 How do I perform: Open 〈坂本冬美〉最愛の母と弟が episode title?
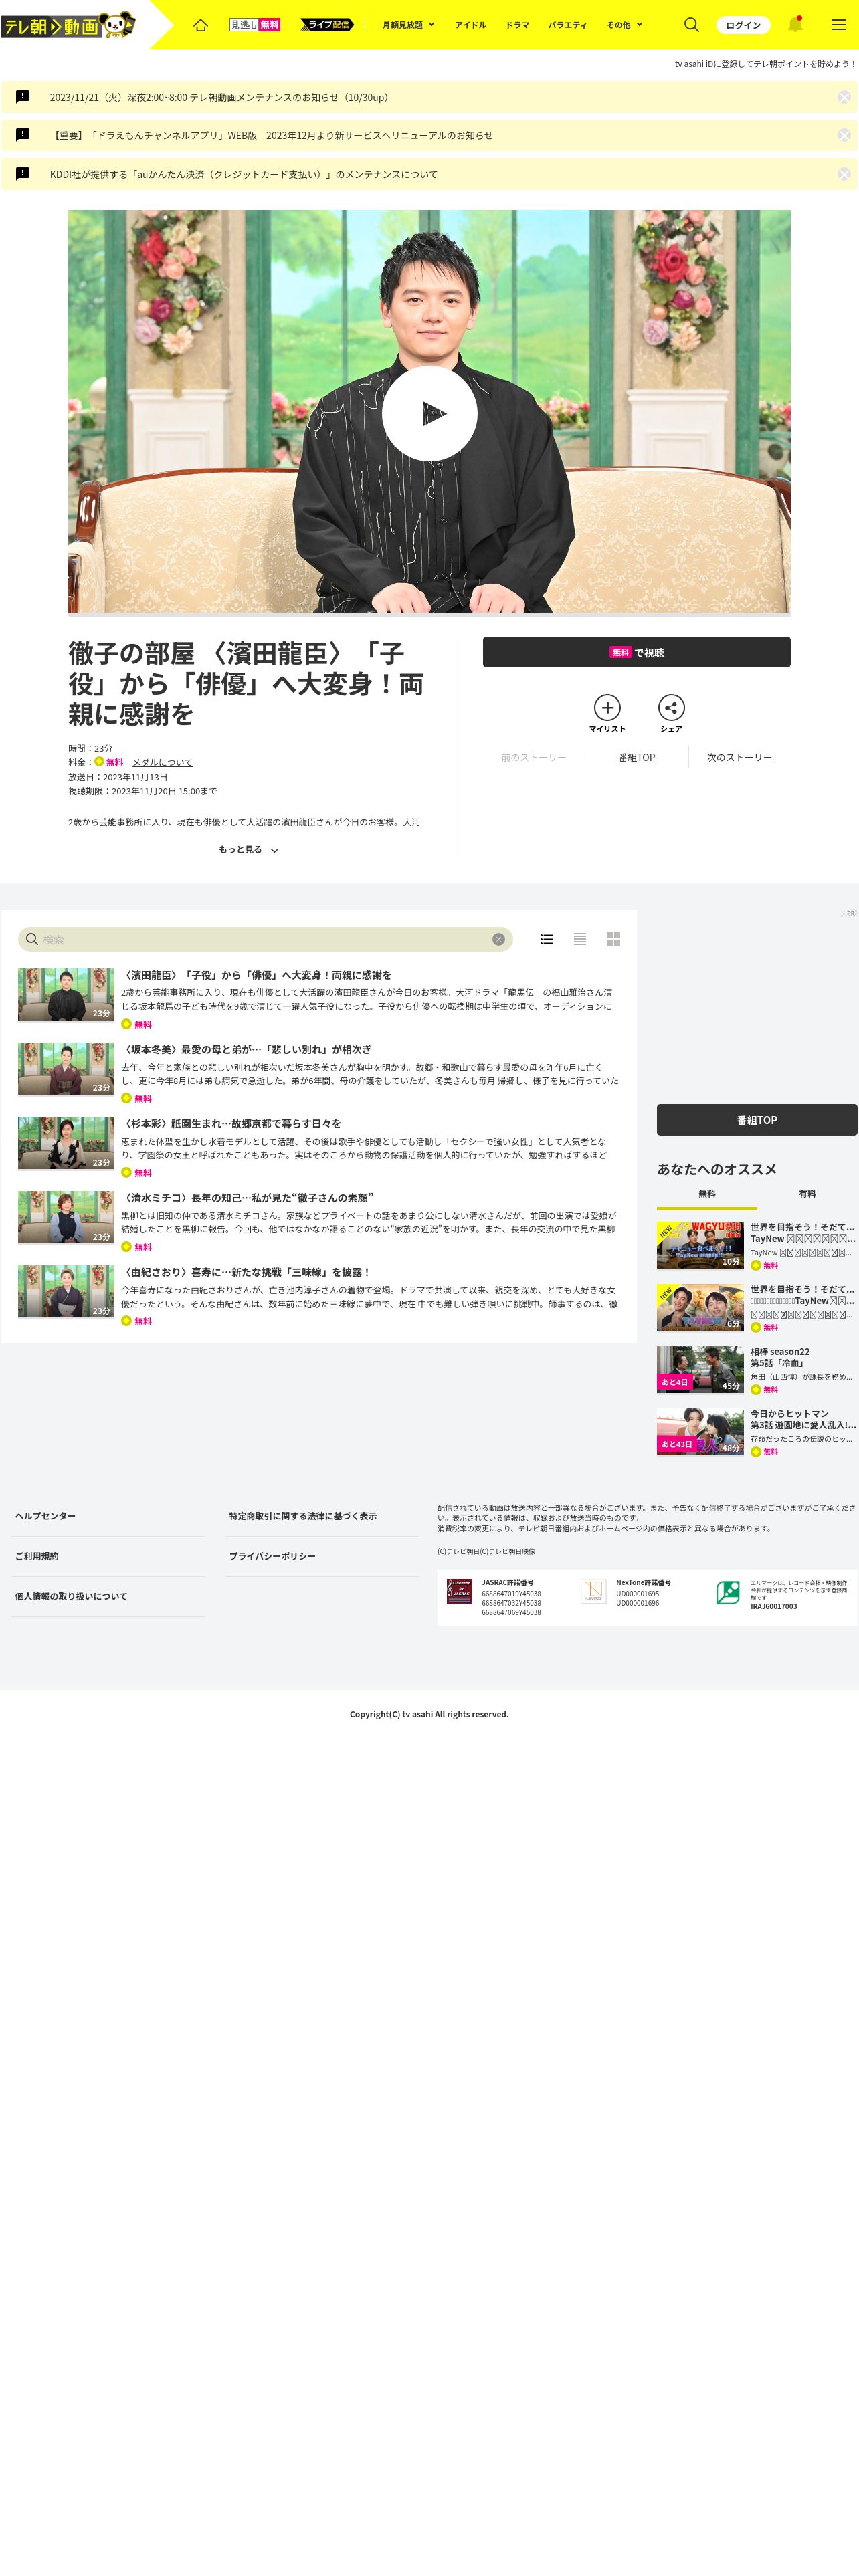pos(246,1049)
